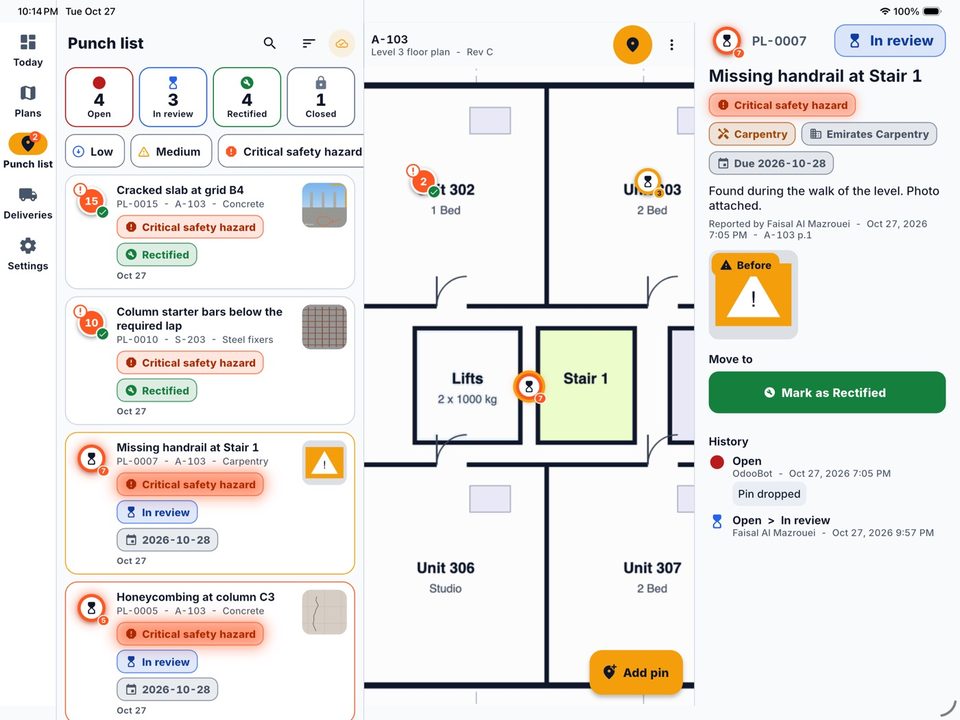Screen dimensions: 960x720
Task: Open the Cracked slab at grid B4 item
Action: 210,232
